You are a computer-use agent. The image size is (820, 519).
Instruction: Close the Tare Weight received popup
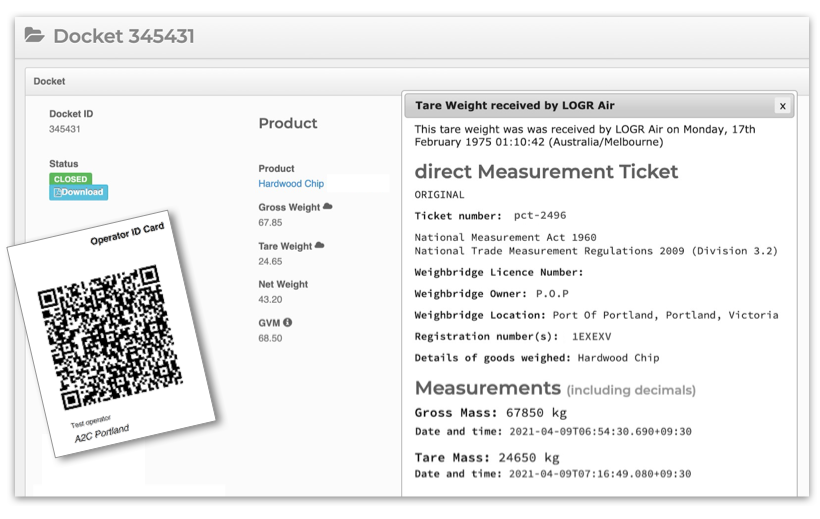[x=782, y=106]
